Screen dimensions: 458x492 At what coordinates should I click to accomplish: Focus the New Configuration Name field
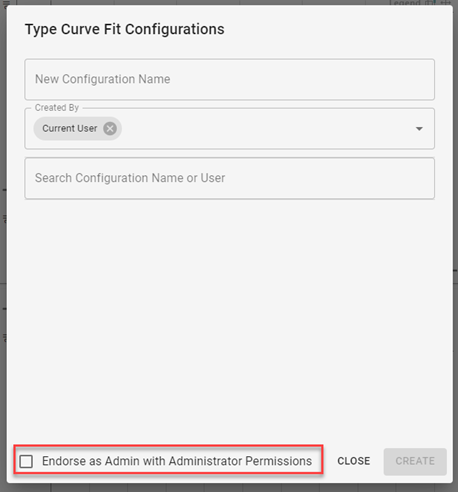pyautogui.click(x=229, y=79)
